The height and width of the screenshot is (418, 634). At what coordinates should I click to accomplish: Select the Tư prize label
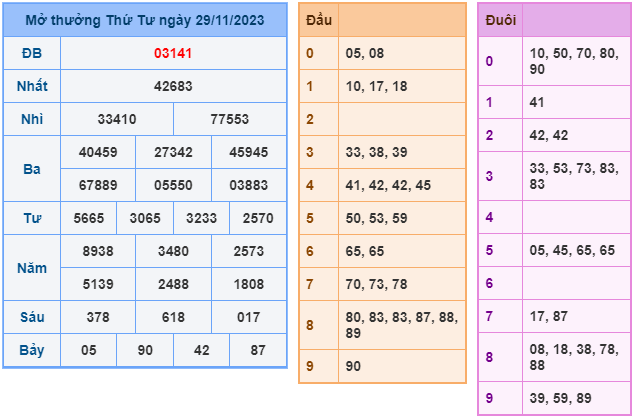[32, 218]
